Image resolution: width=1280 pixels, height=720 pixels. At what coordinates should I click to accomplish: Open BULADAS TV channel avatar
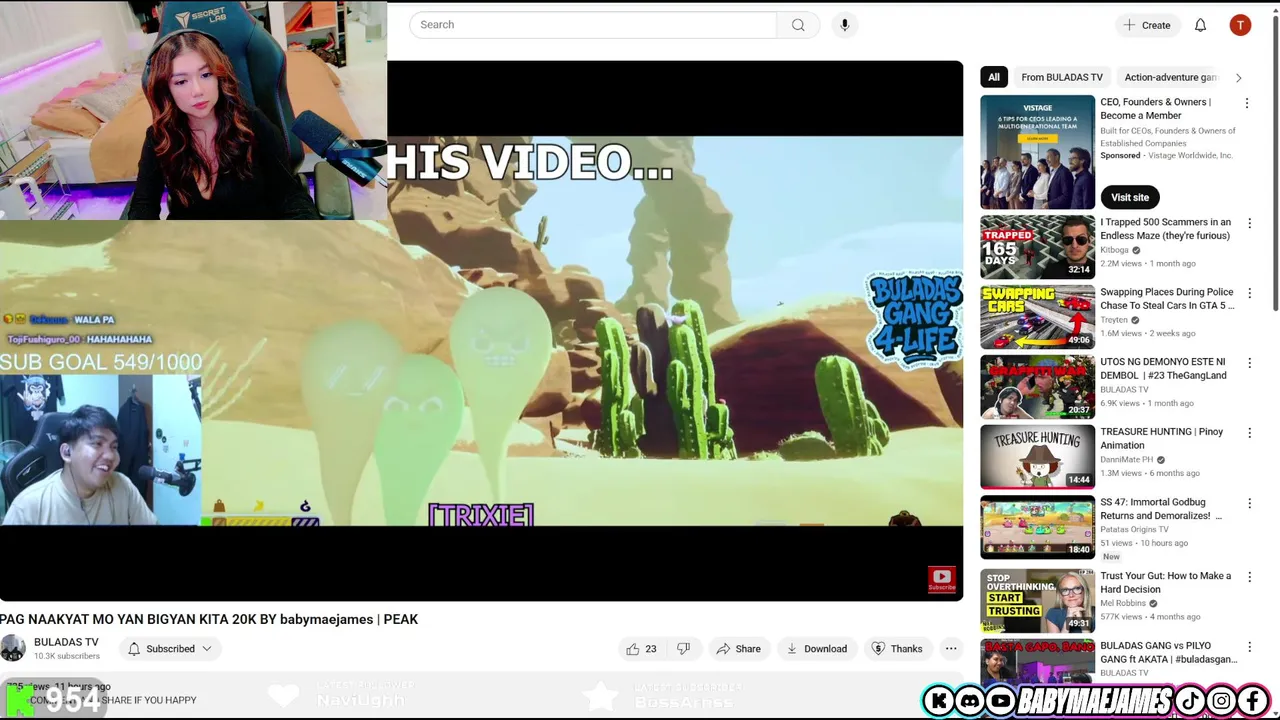click(x=13, y=648)
